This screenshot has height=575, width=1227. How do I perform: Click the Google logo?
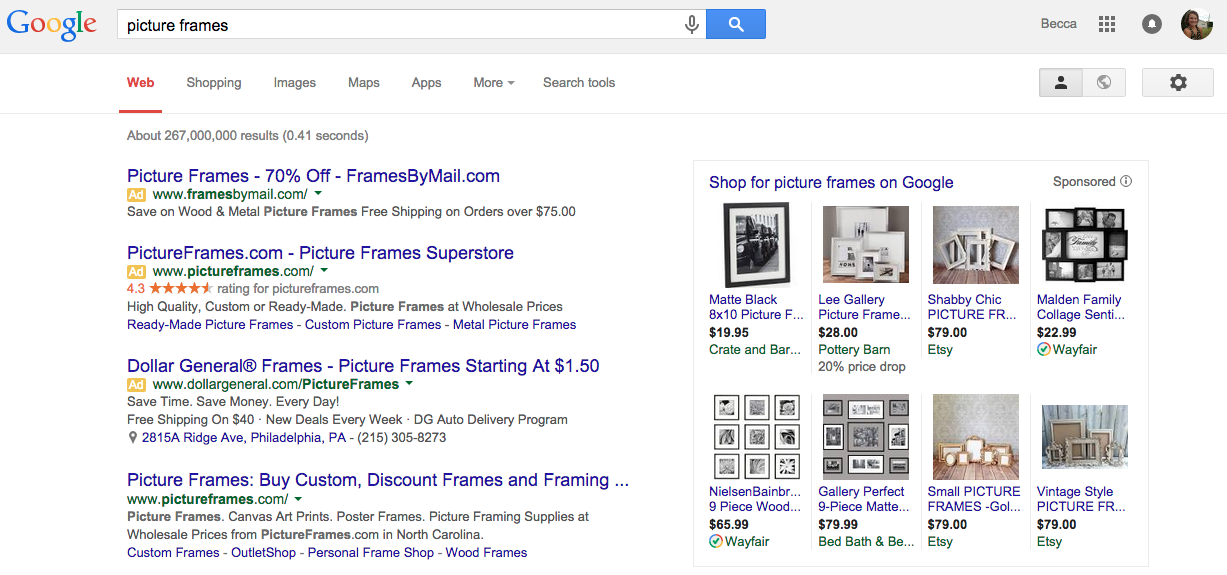(52, 25)
